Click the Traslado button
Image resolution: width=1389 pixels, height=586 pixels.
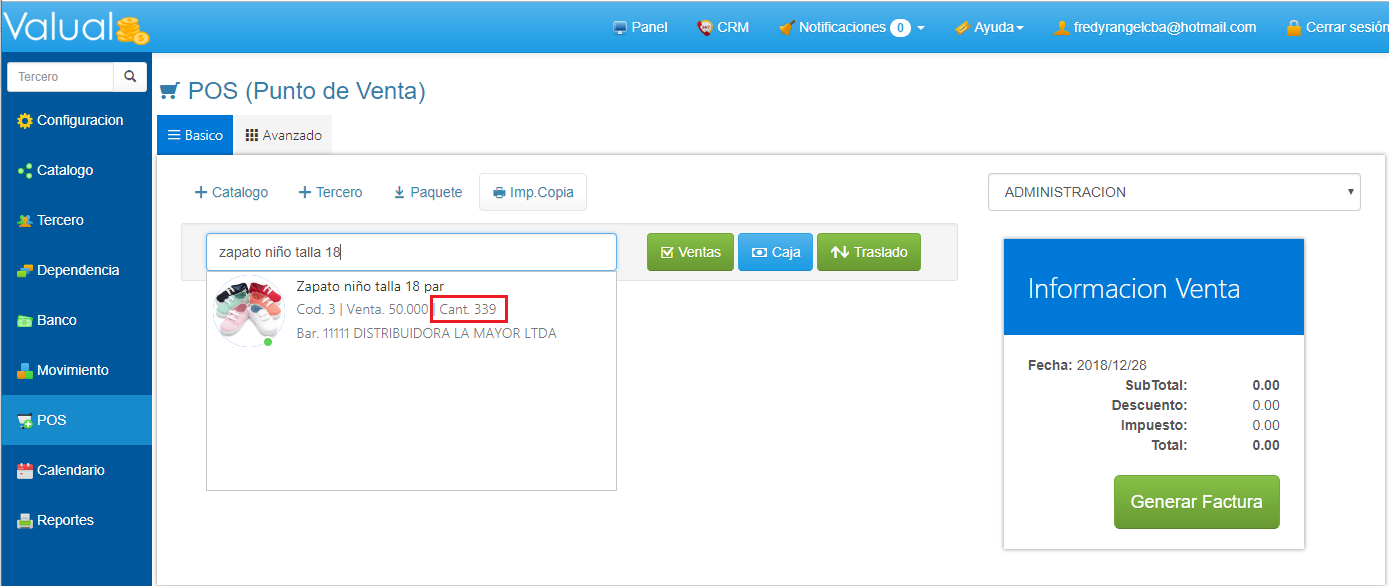pos(868,252)
